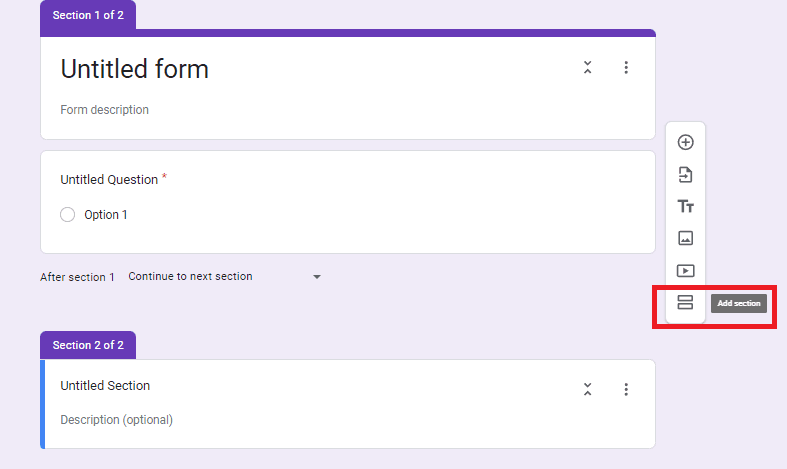Select the Section 2 of 2 tab
This screenshot has width=787, height=469.
coord(88,345)
